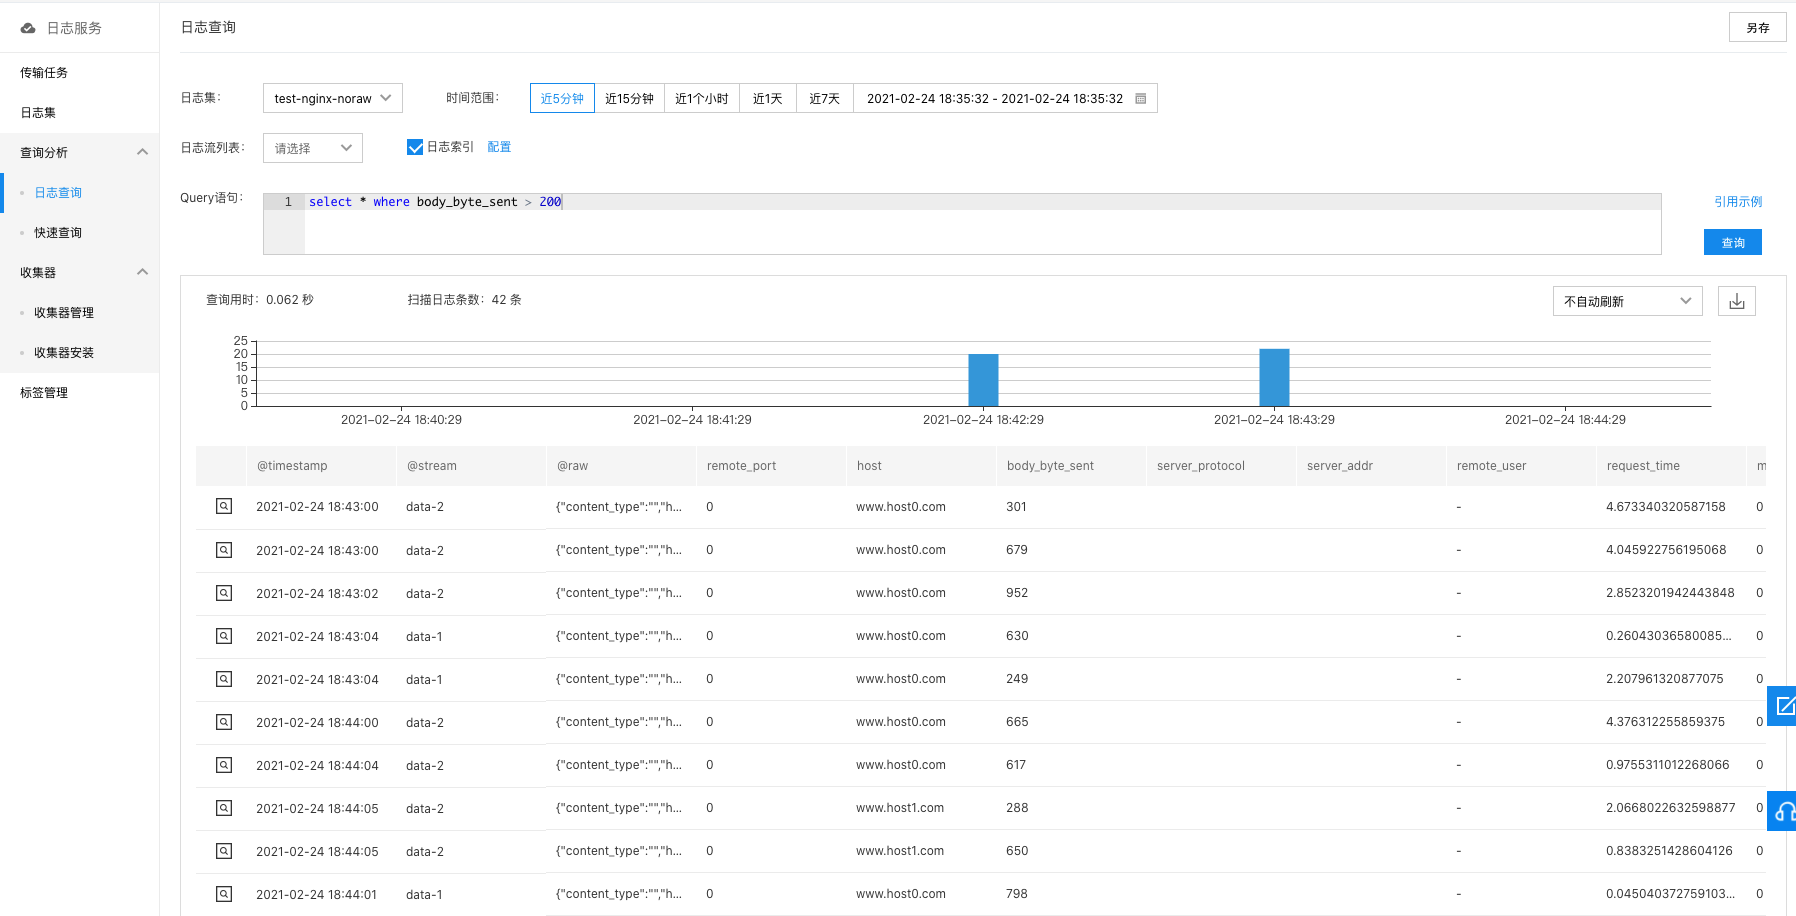Toggle the 日志索引 checkbox

click(415, 147)
